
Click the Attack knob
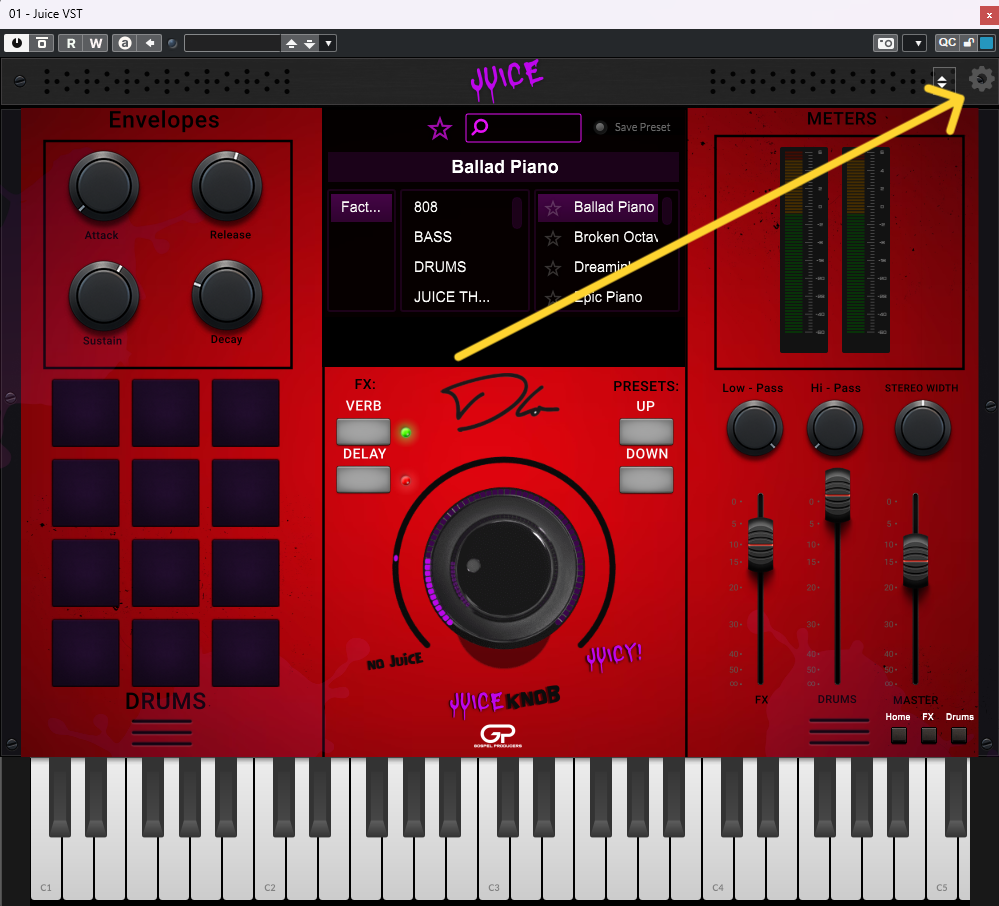pyautogui.click(x=103, y=186)
